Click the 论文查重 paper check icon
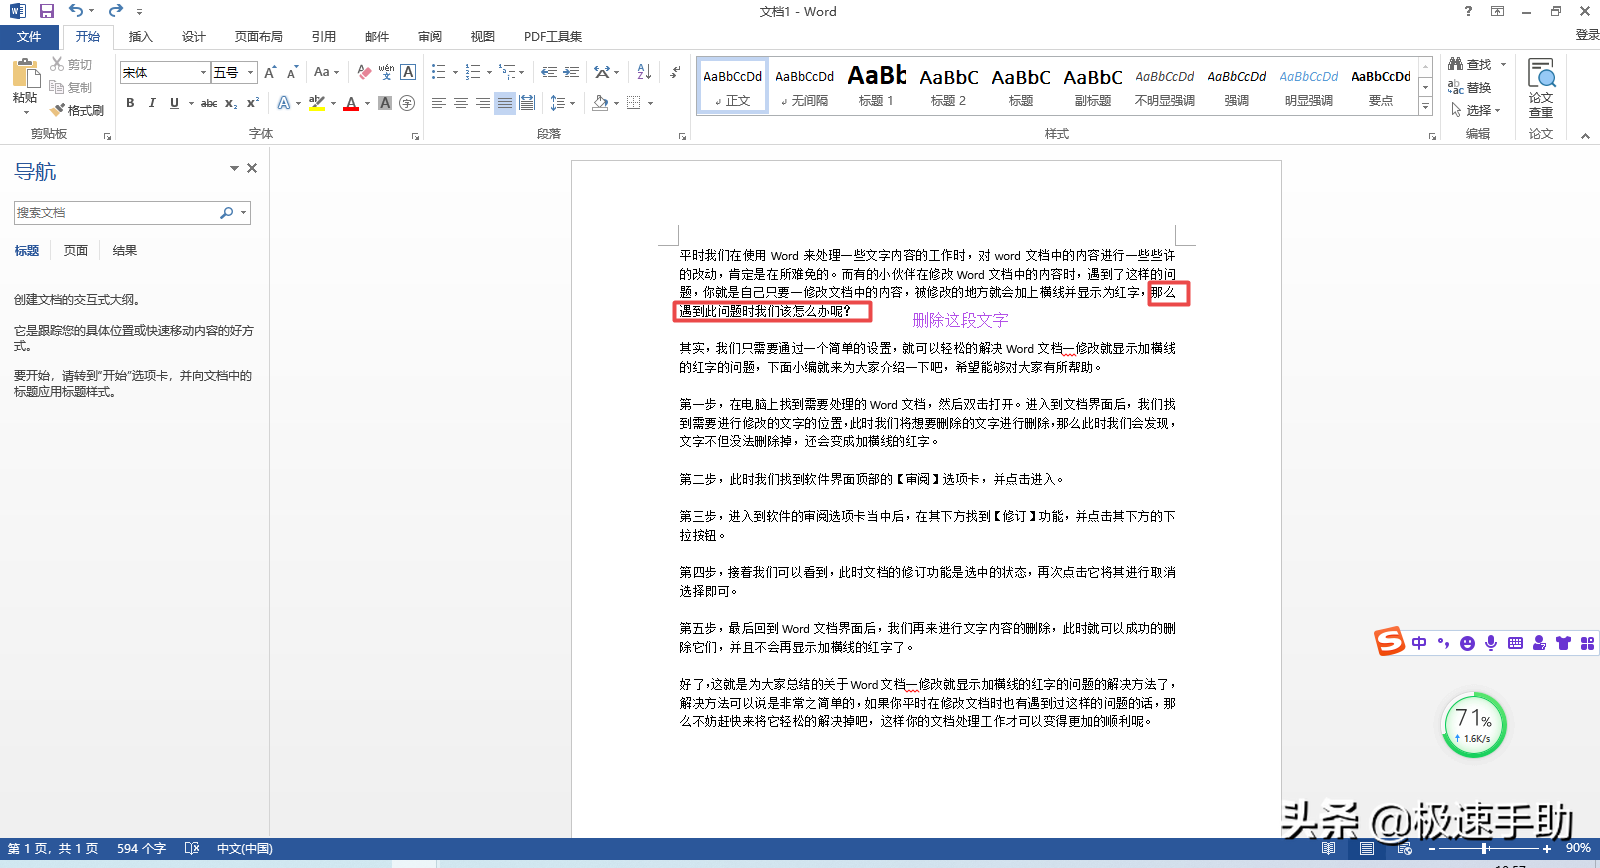Viewport: 1600px width, 868px height. tap(1541, 88)
